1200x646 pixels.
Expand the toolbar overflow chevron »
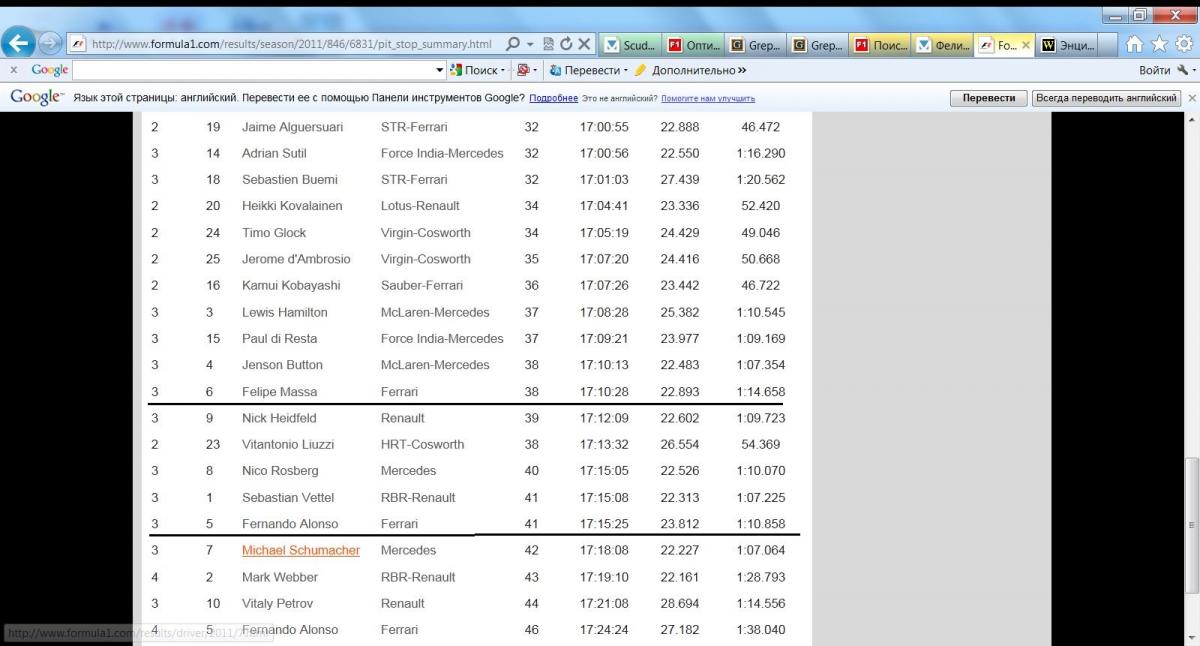tap(742, 71)
